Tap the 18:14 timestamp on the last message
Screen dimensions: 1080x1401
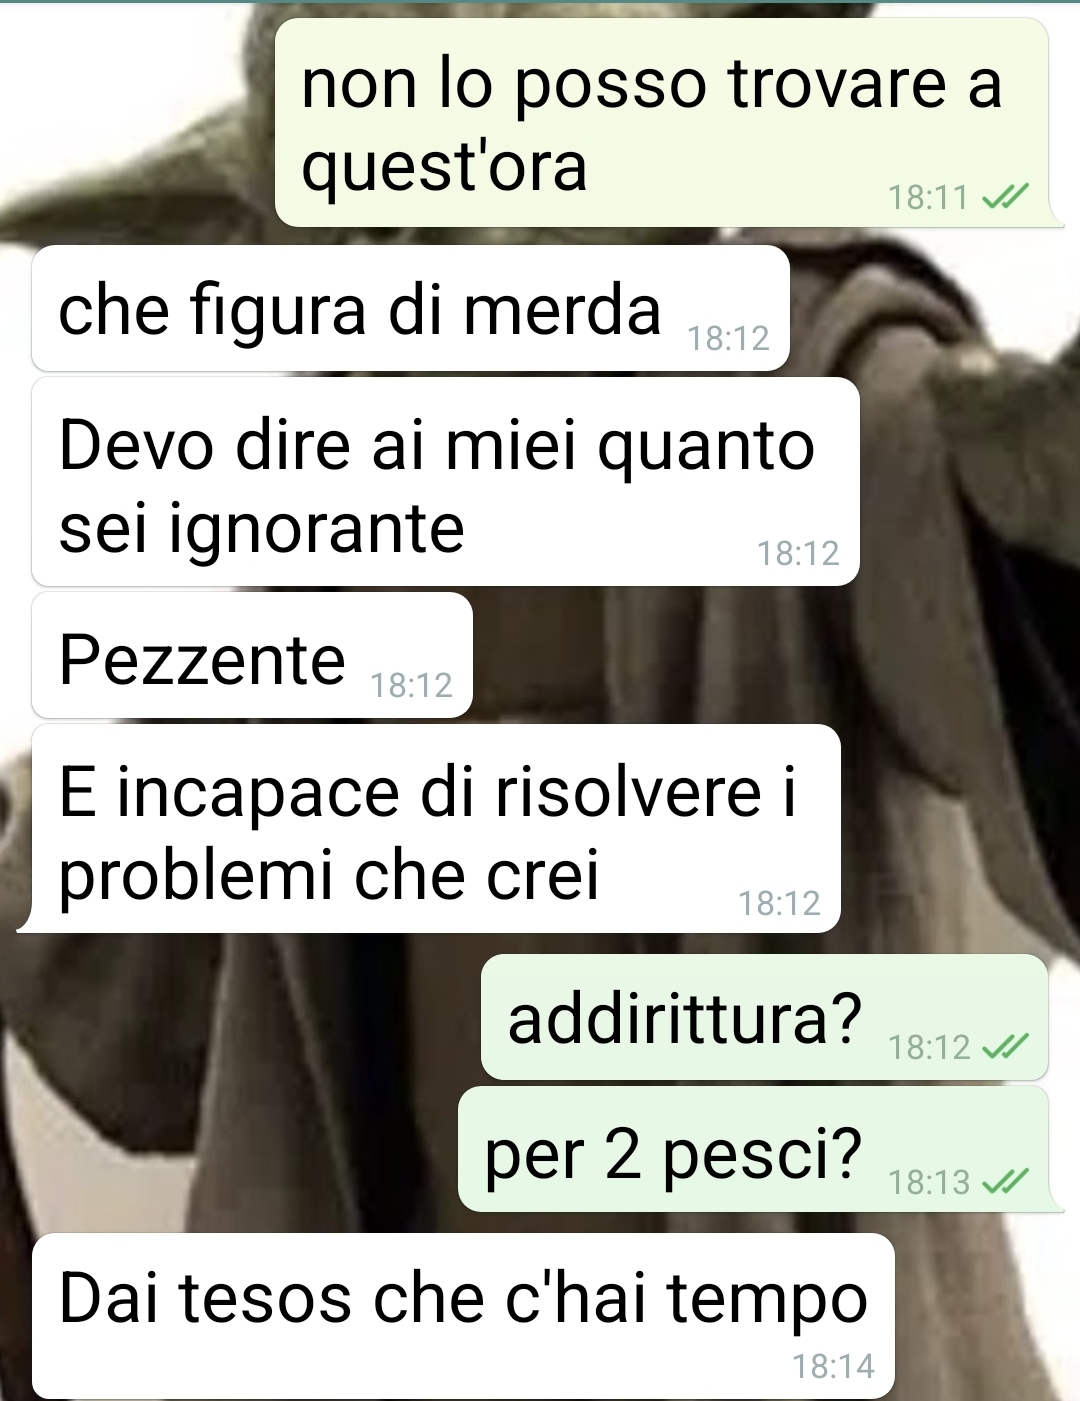click(x=833, y=1366)
